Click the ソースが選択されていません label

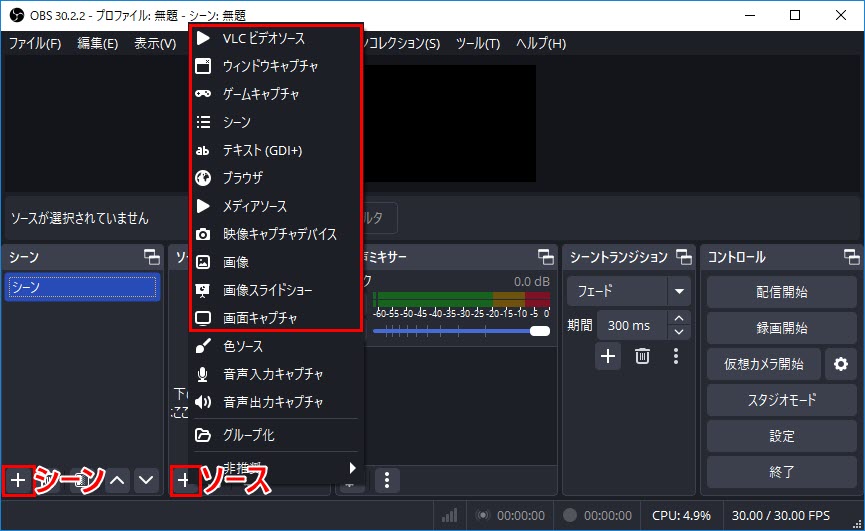(x=80, y=218)
